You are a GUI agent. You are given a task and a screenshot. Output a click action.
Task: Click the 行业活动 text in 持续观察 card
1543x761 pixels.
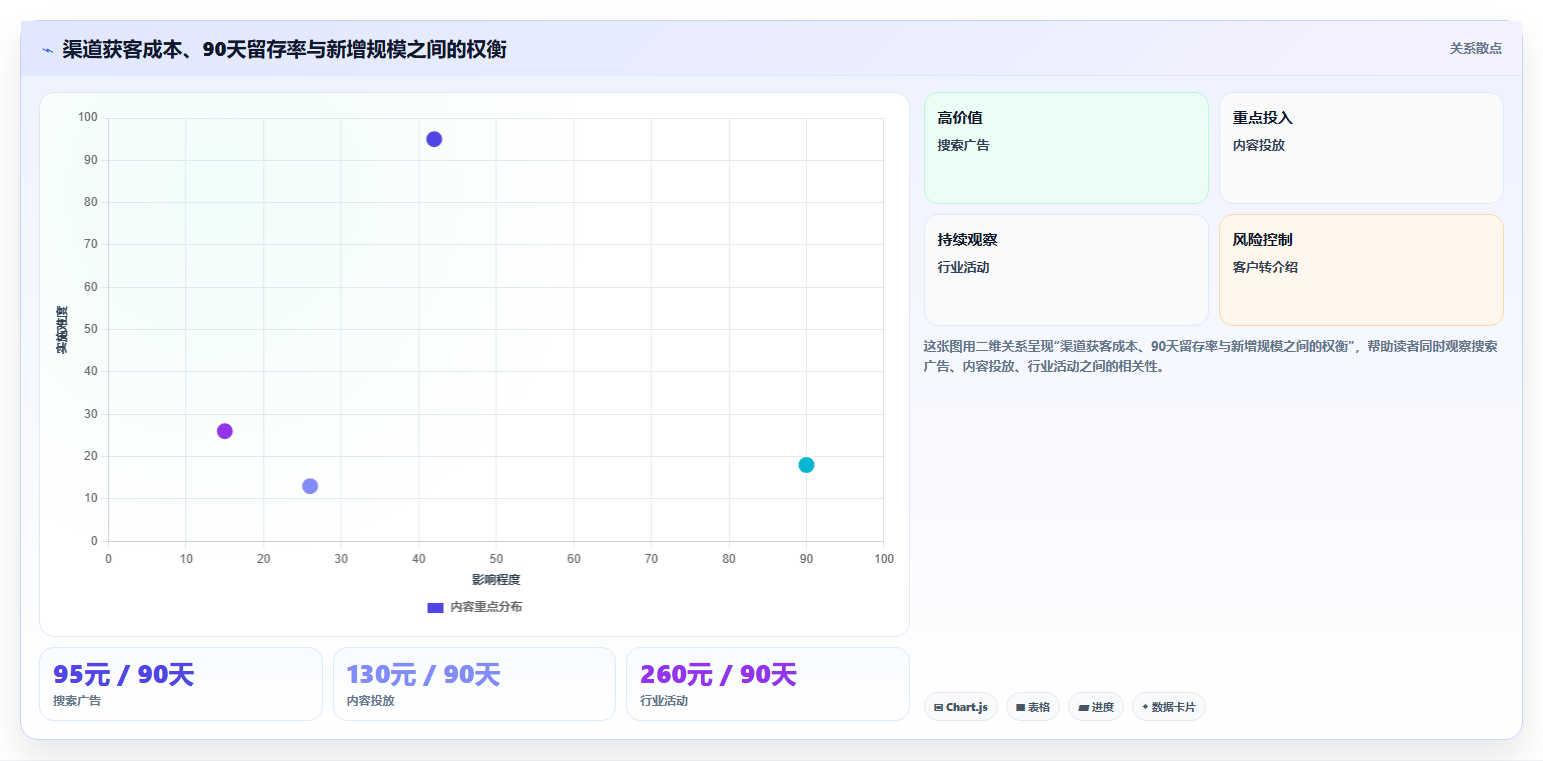964,267
